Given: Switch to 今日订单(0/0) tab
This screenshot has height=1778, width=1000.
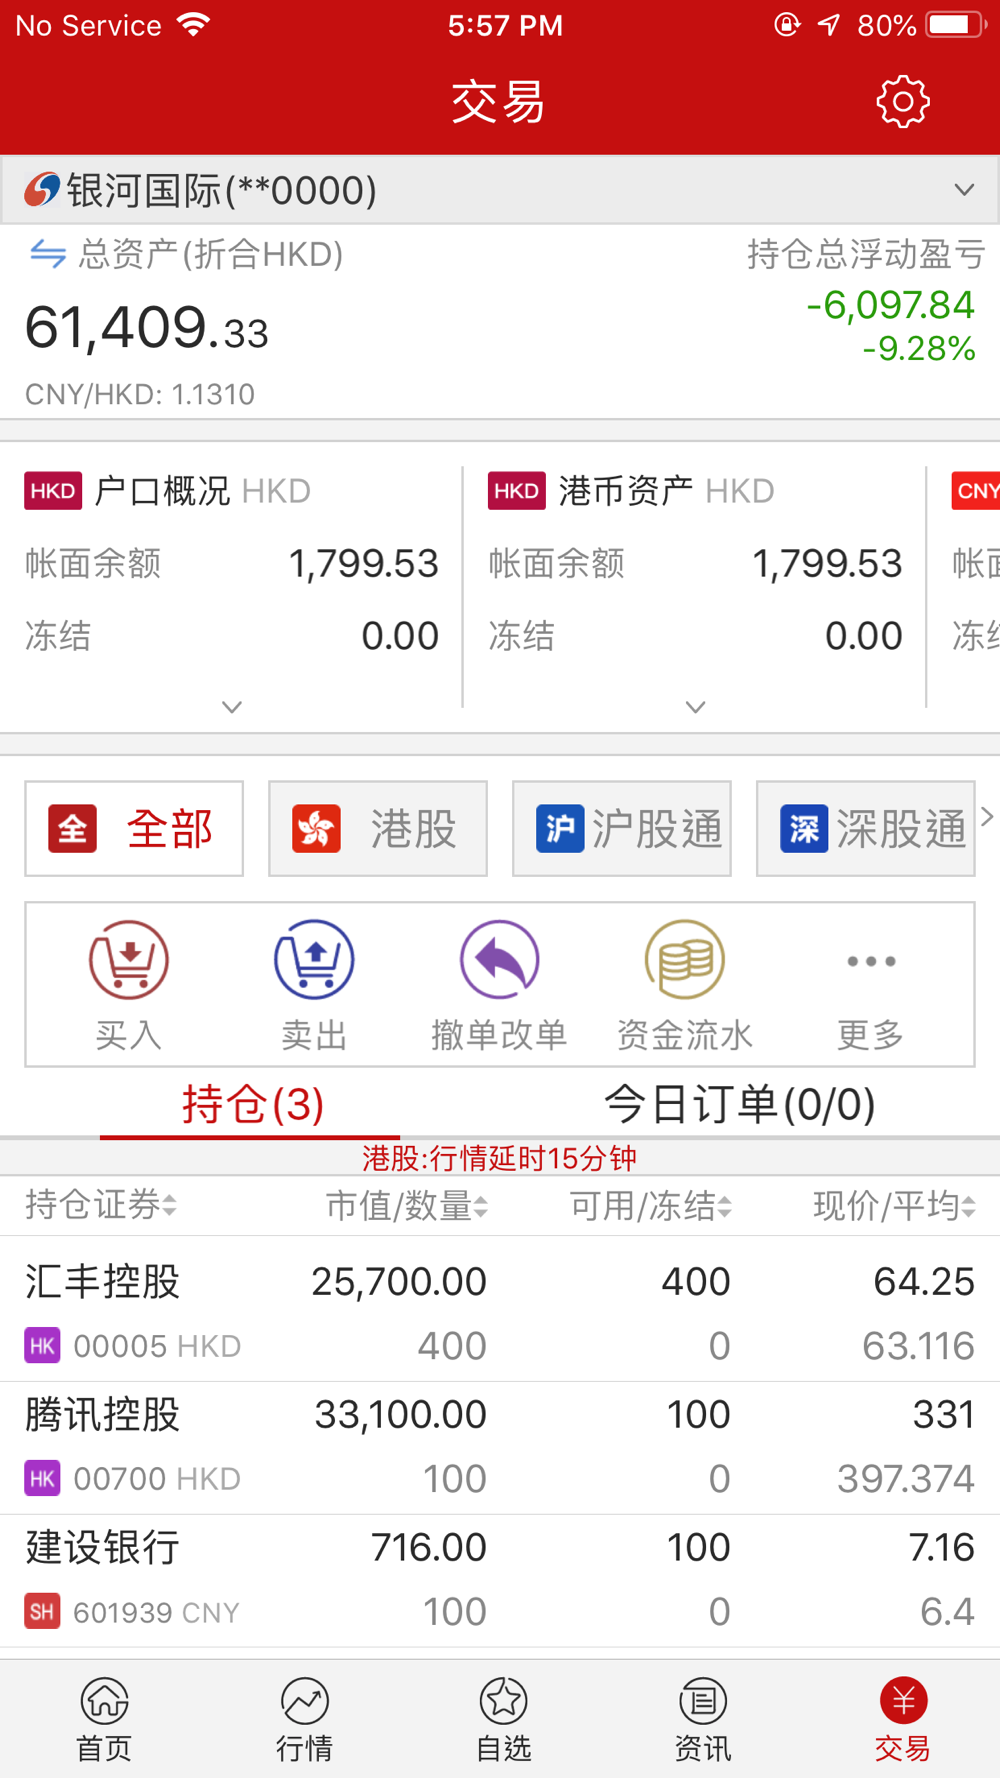Looking at the screenshot, I should 740,1105.
